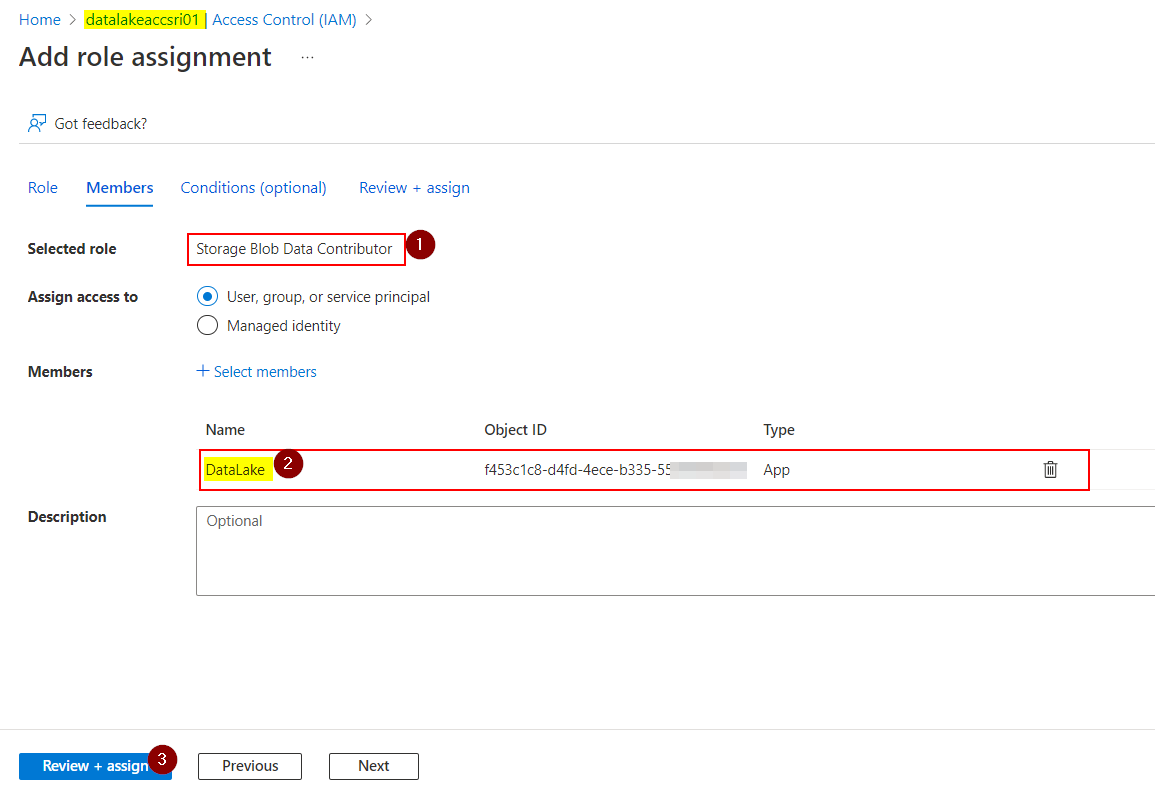Click the Name column header
This screenshot has height=798, width=1155.
tap(225, 430)
